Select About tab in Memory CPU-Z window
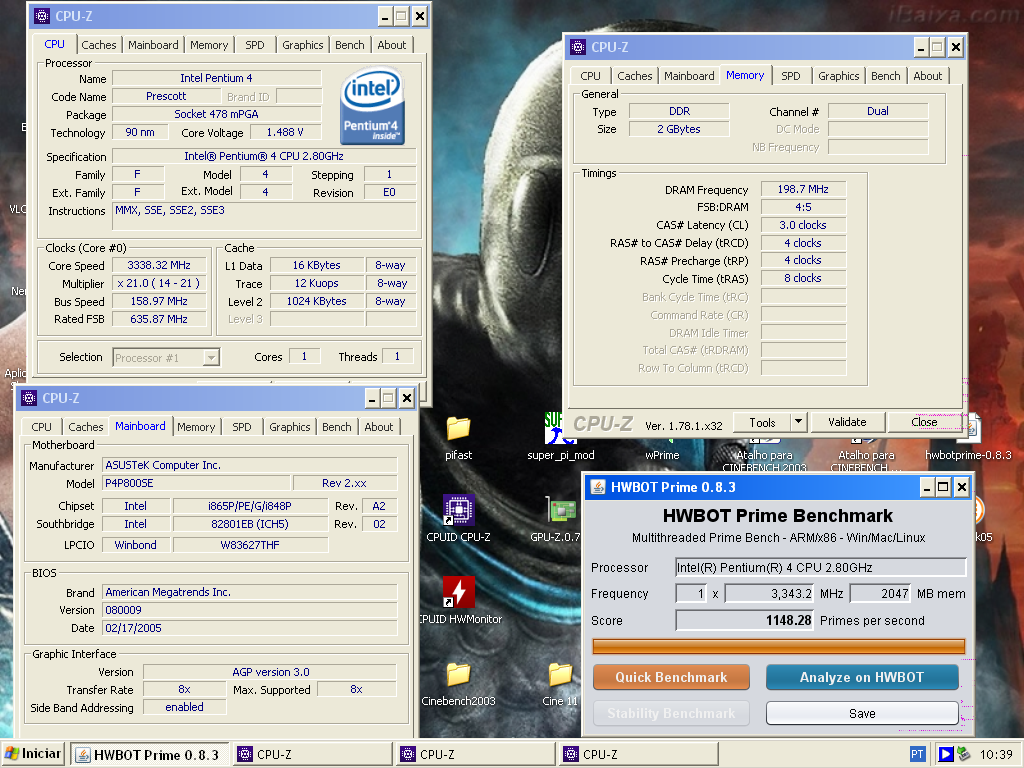 click(927, 76)
